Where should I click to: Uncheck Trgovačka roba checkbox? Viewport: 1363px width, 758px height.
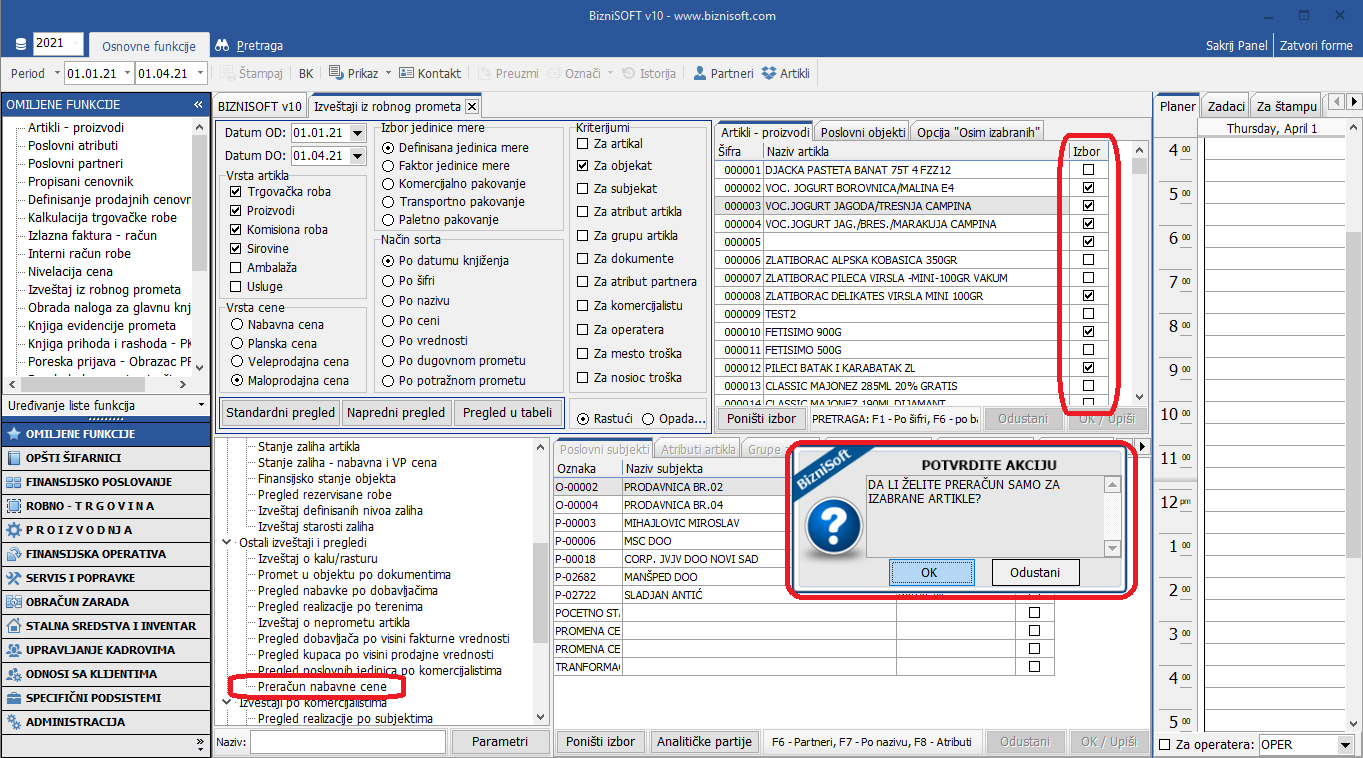236,192
